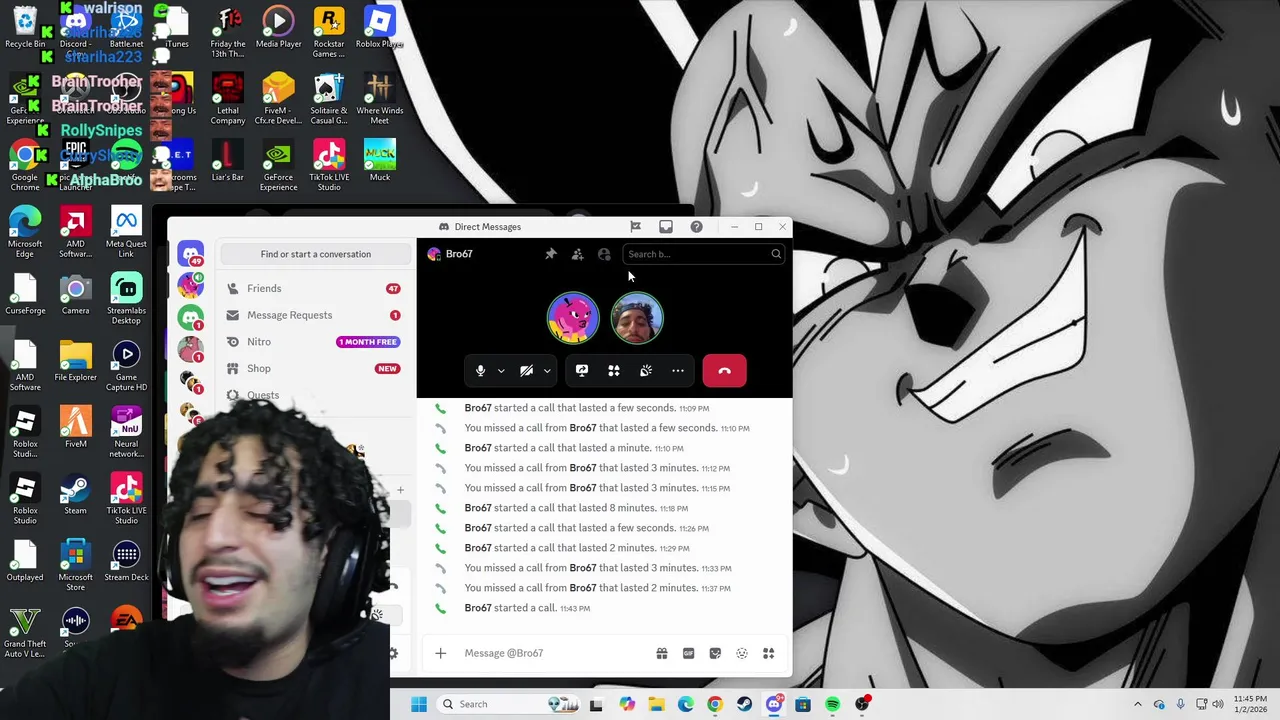
Task: Open Find or start a conversation
Action: point(316,254)
